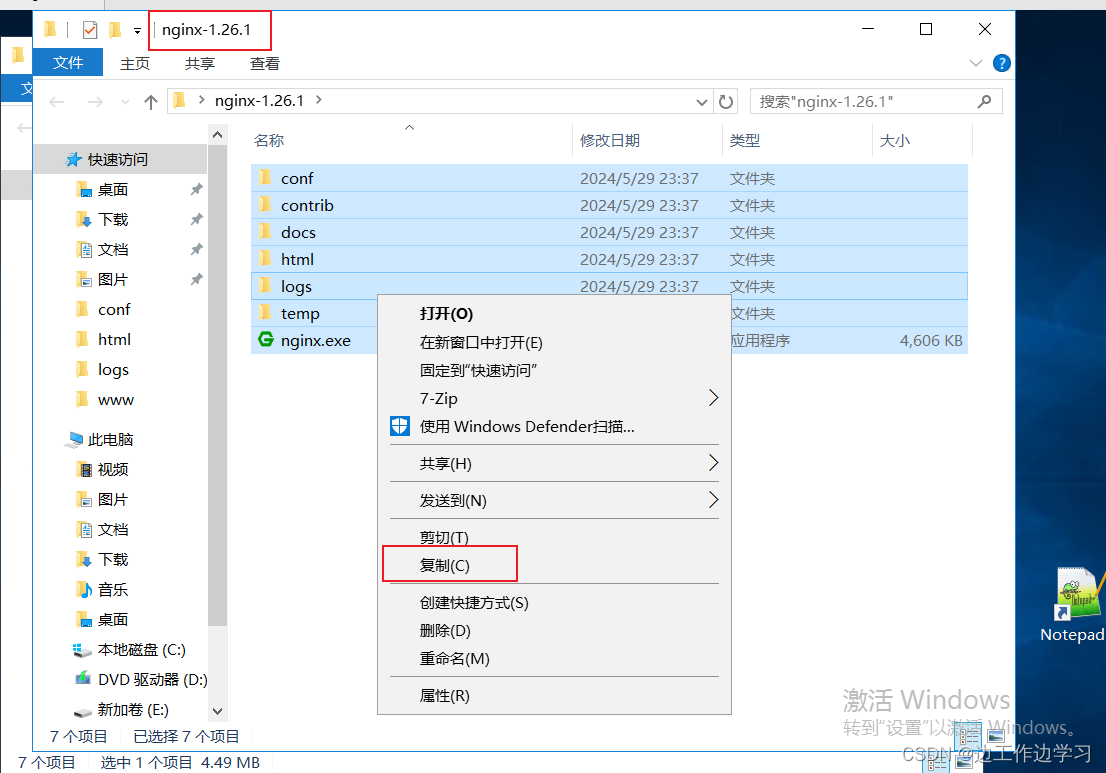Viewport: 1106px width, 773px height.
Task: Choose 重命名(M) in context menu
Action: point(554,659)
